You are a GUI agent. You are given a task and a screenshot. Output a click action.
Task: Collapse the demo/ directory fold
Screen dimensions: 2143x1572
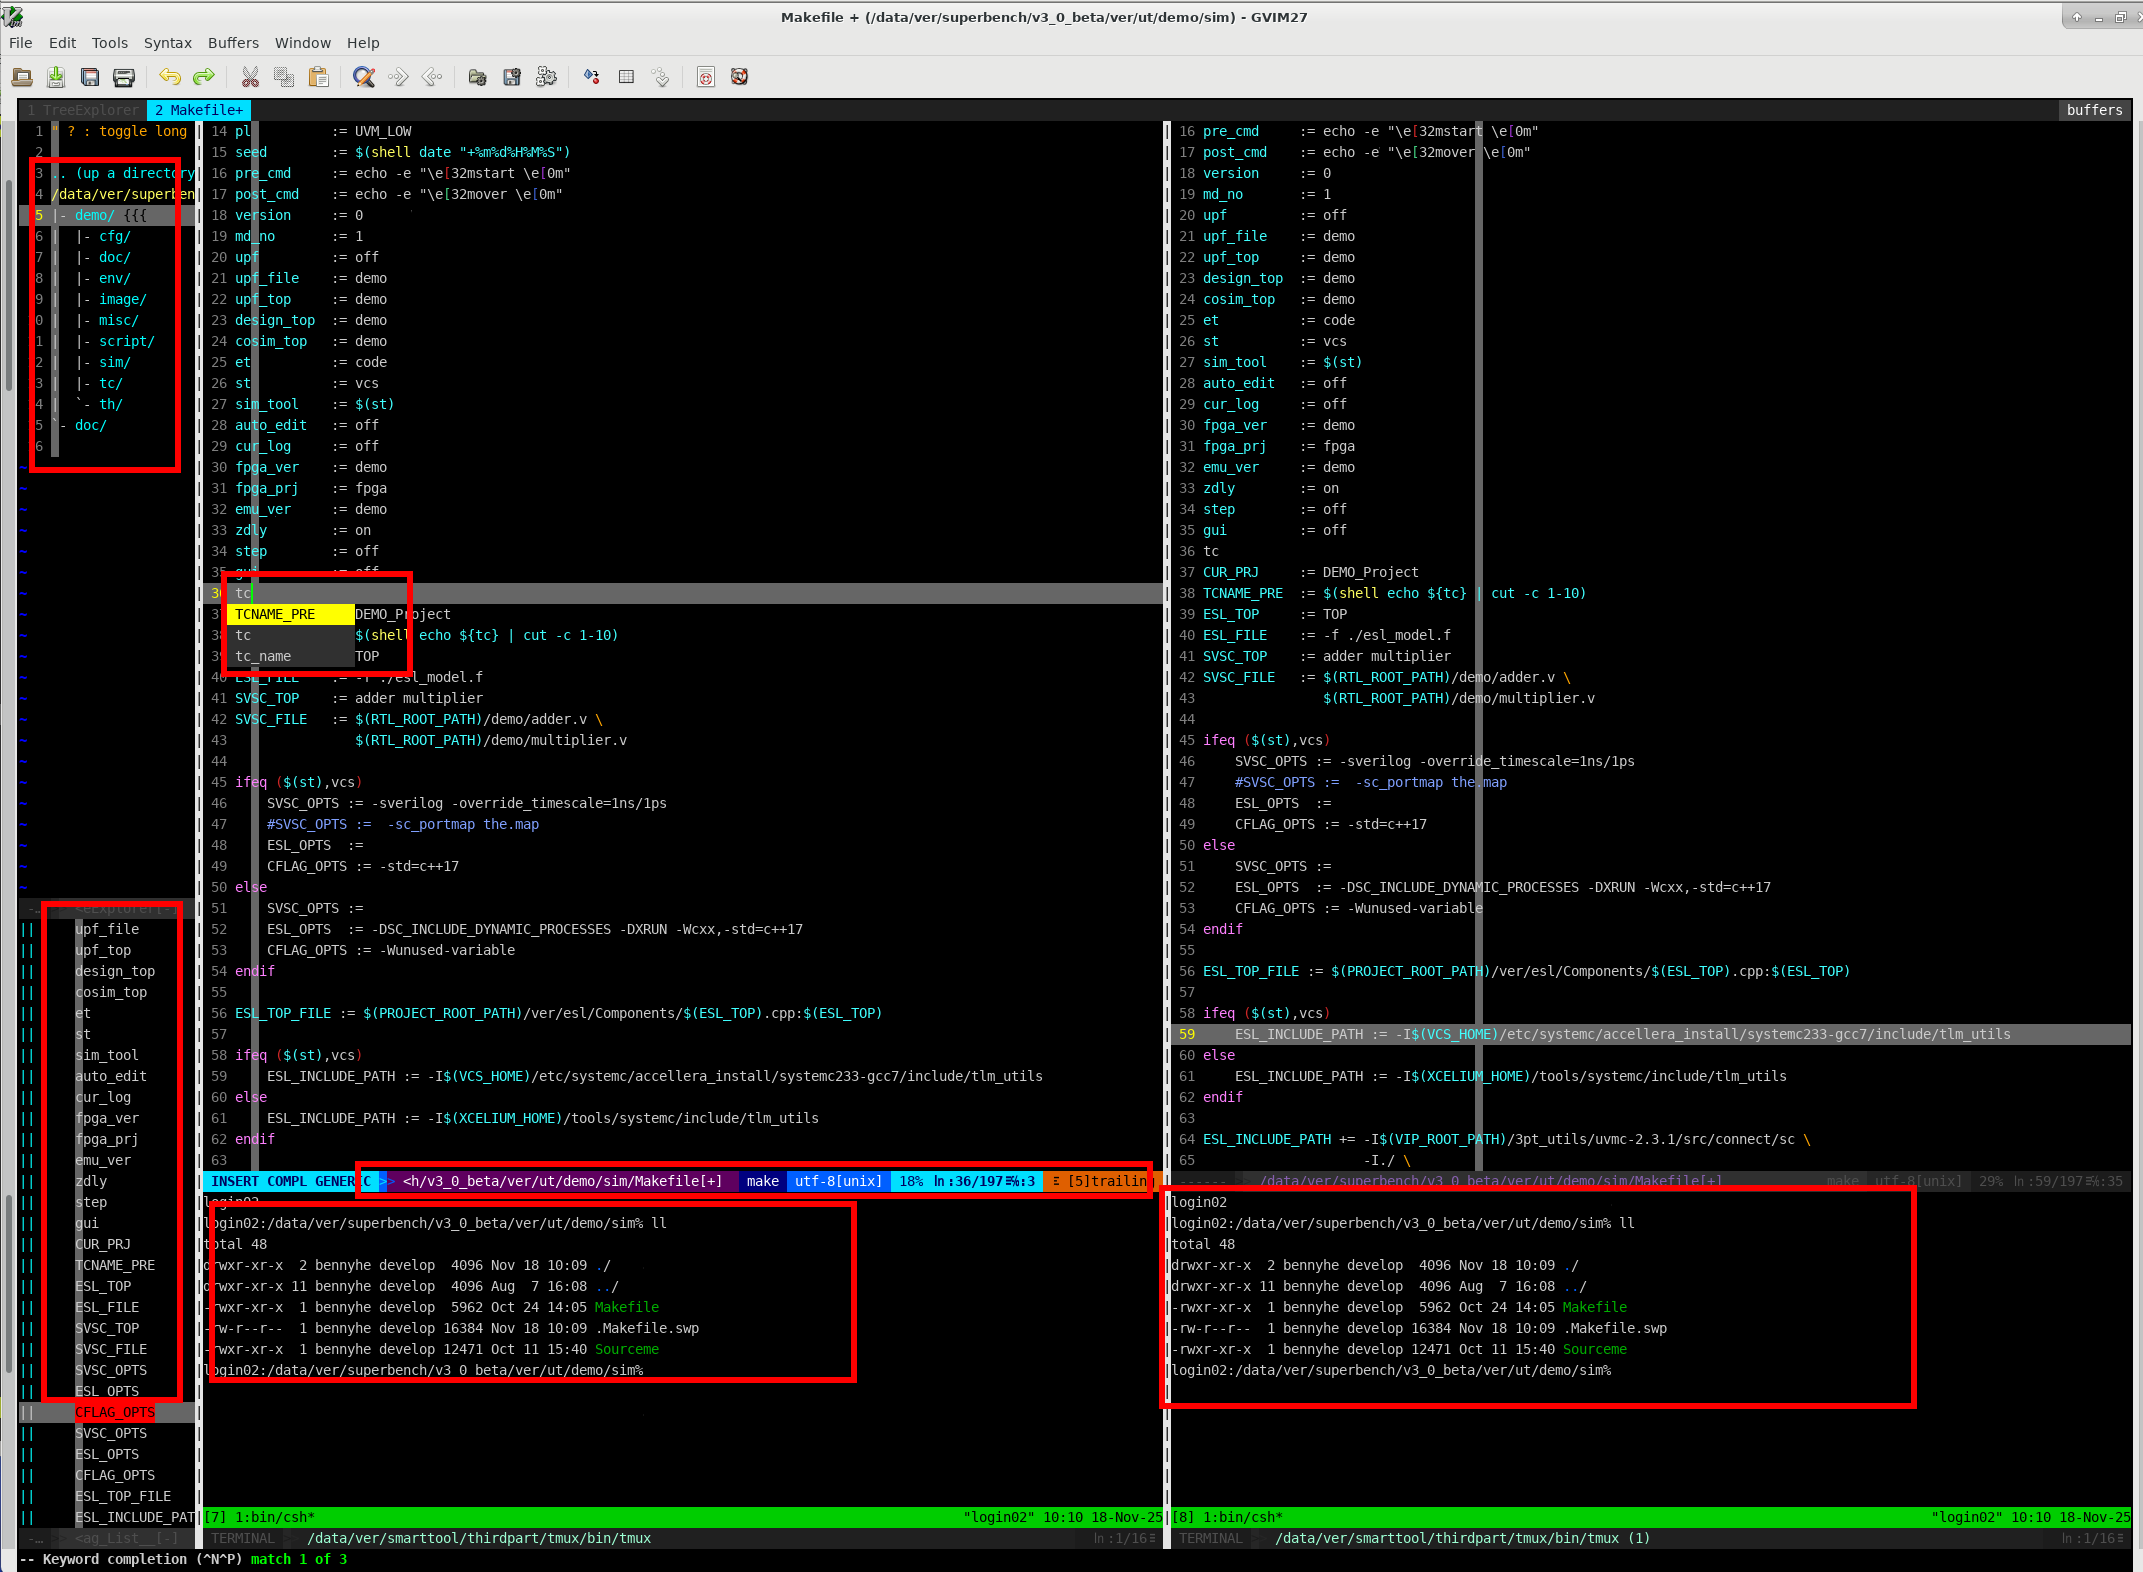click(94, 215)
